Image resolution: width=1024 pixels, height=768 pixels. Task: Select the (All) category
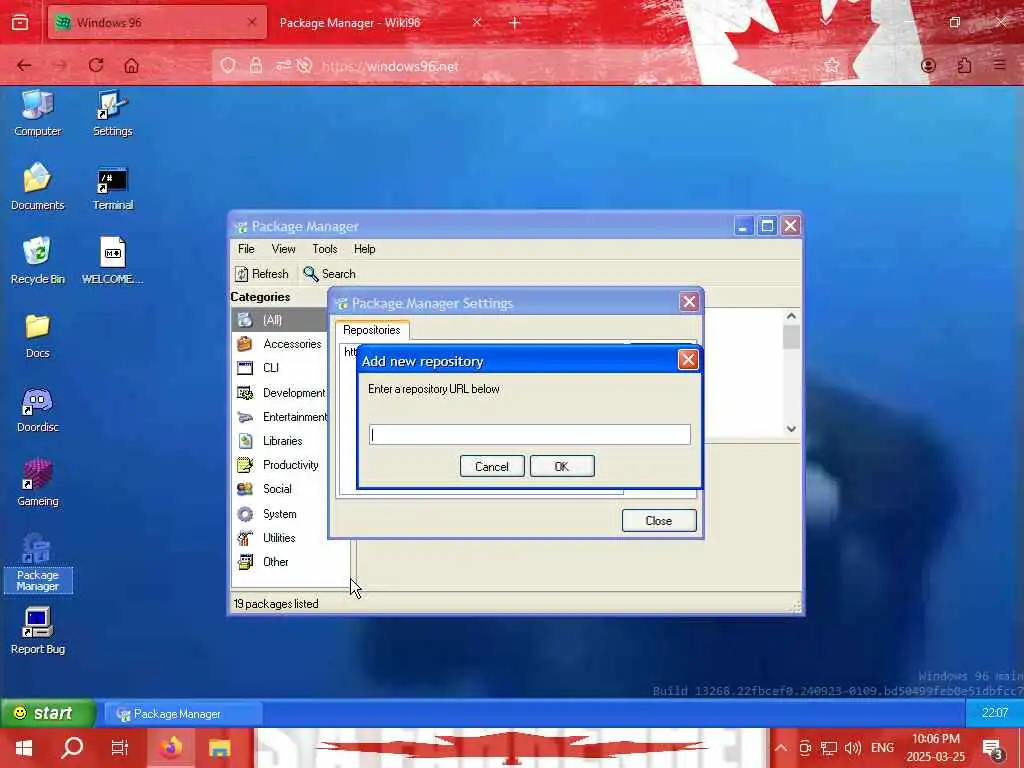[280, 320]
